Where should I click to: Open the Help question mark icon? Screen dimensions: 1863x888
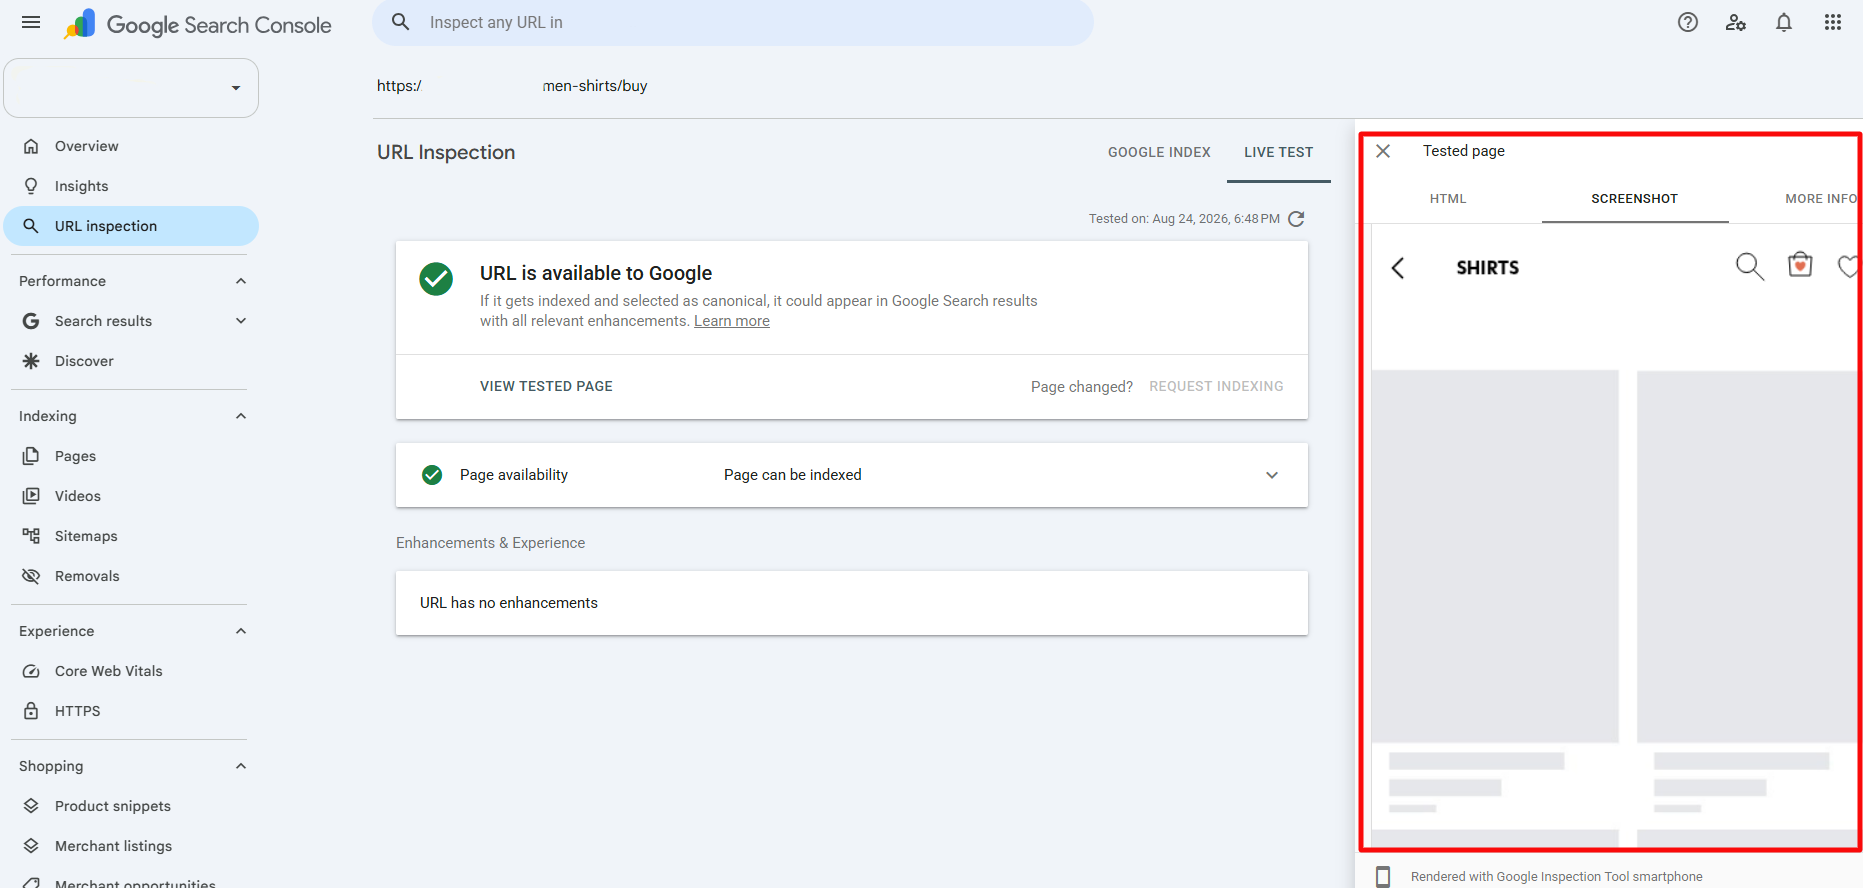tap(1688, 22)
